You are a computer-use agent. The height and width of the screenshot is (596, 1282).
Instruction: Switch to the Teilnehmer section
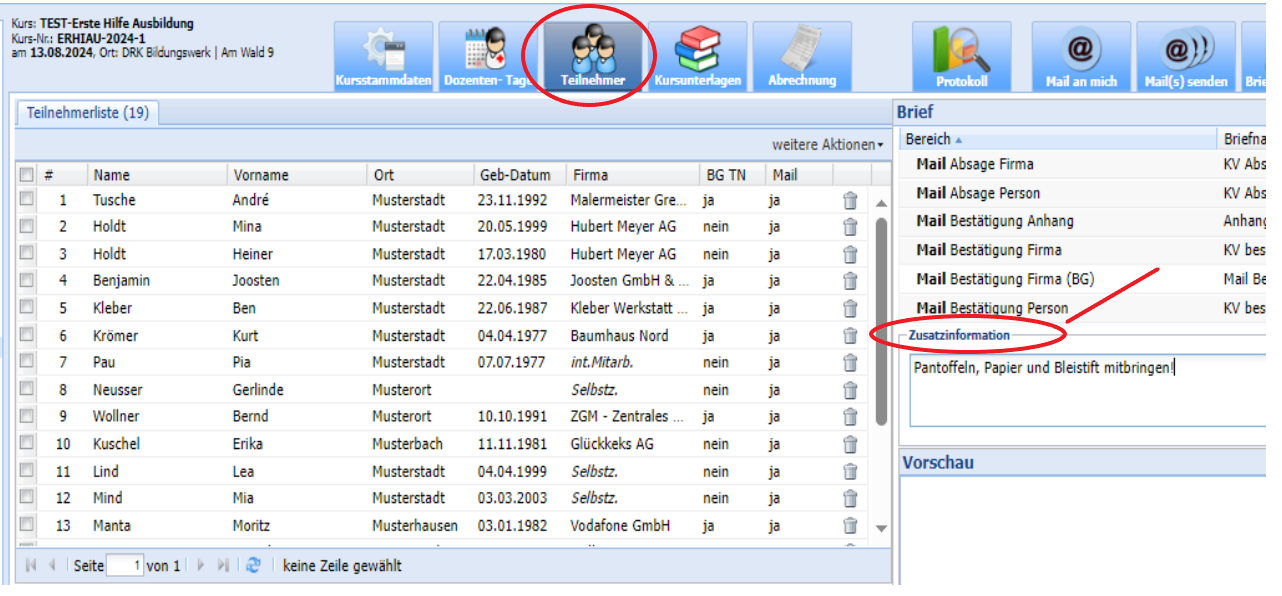[x=593, y=56]
